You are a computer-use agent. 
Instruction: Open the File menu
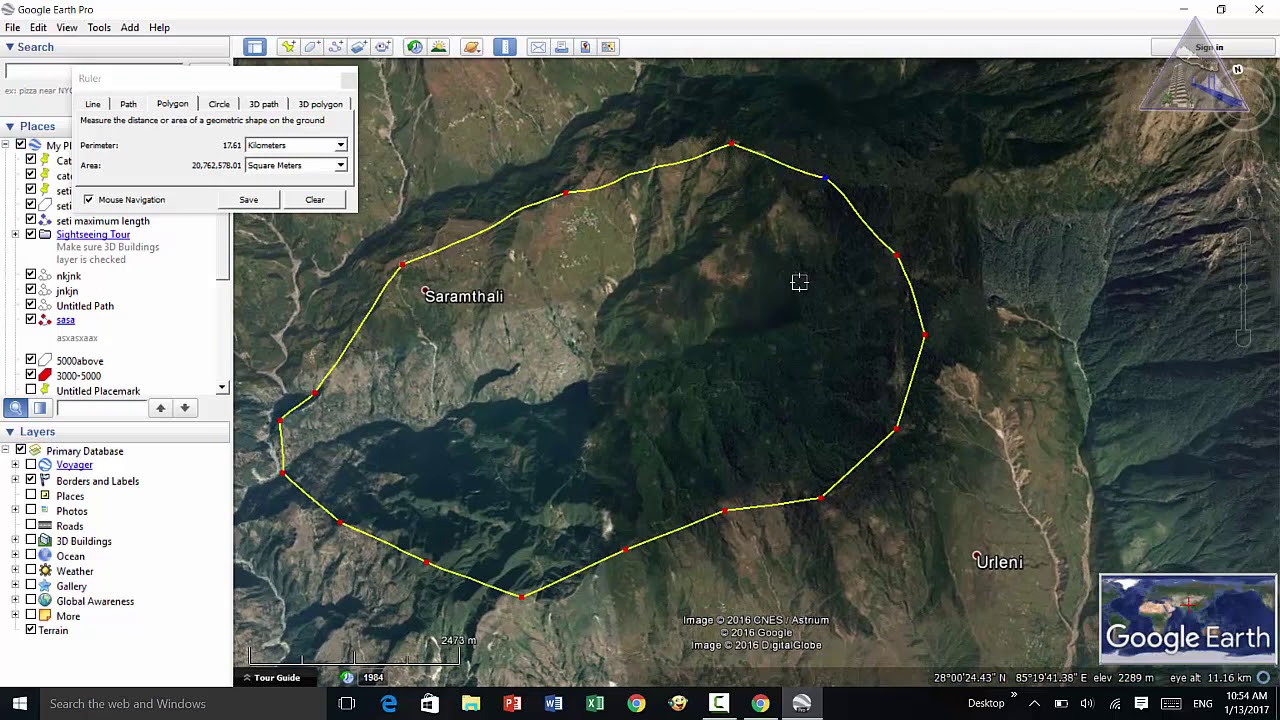click(12, 28)
